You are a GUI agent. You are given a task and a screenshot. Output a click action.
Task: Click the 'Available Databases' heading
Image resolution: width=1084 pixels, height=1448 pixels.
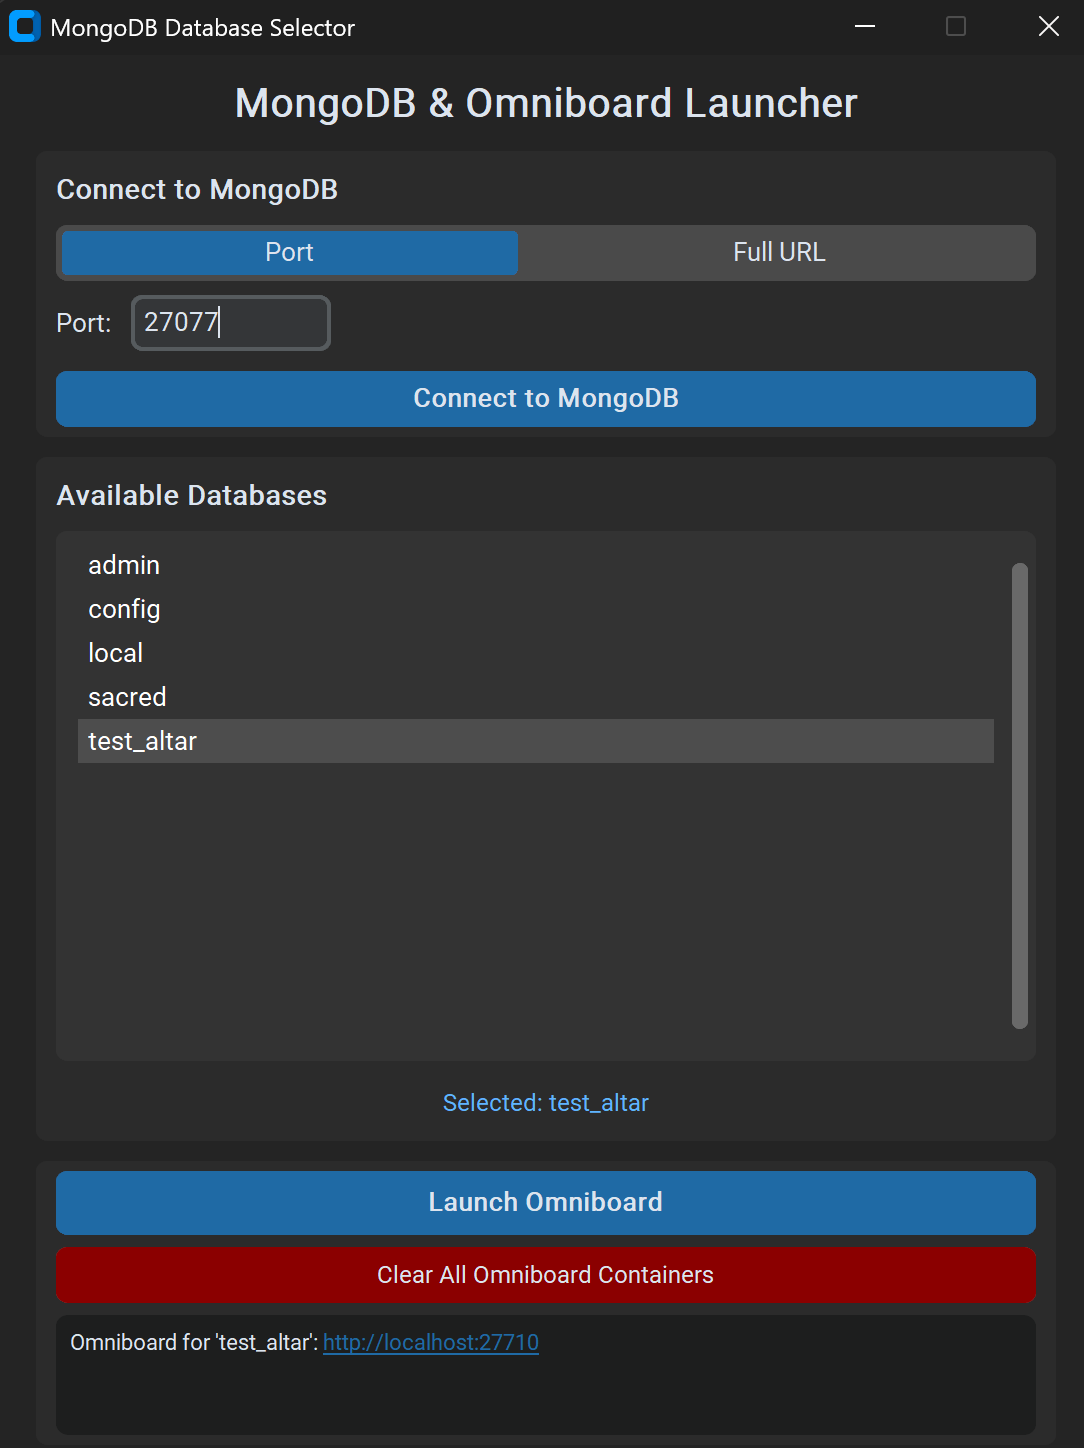[192, 496]
